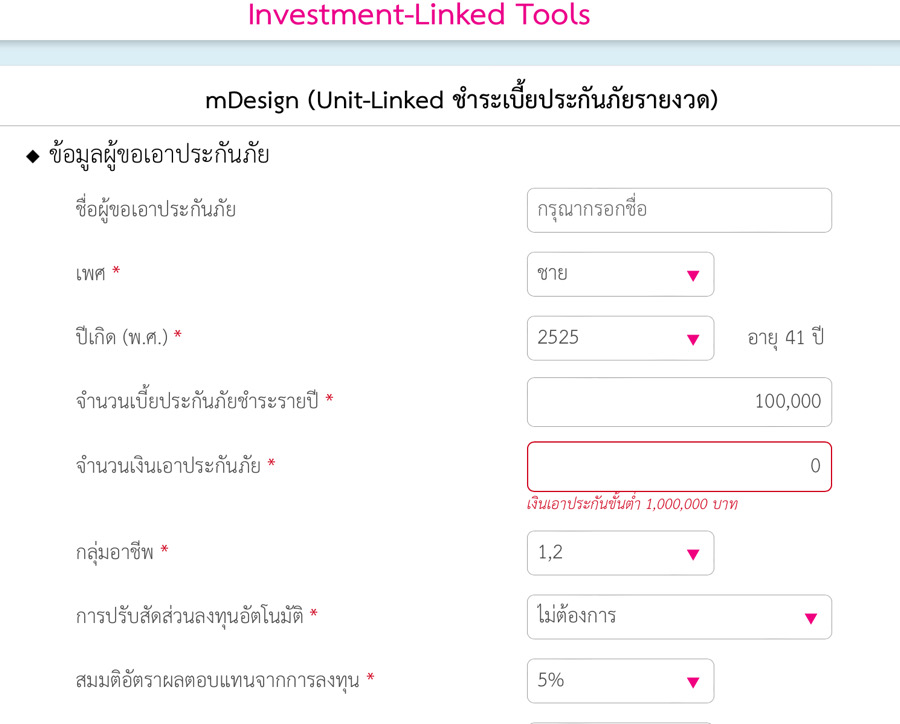900x724 pixels.
Task: Click the Investment-Linked Tools heading
Action: point(419,16)
